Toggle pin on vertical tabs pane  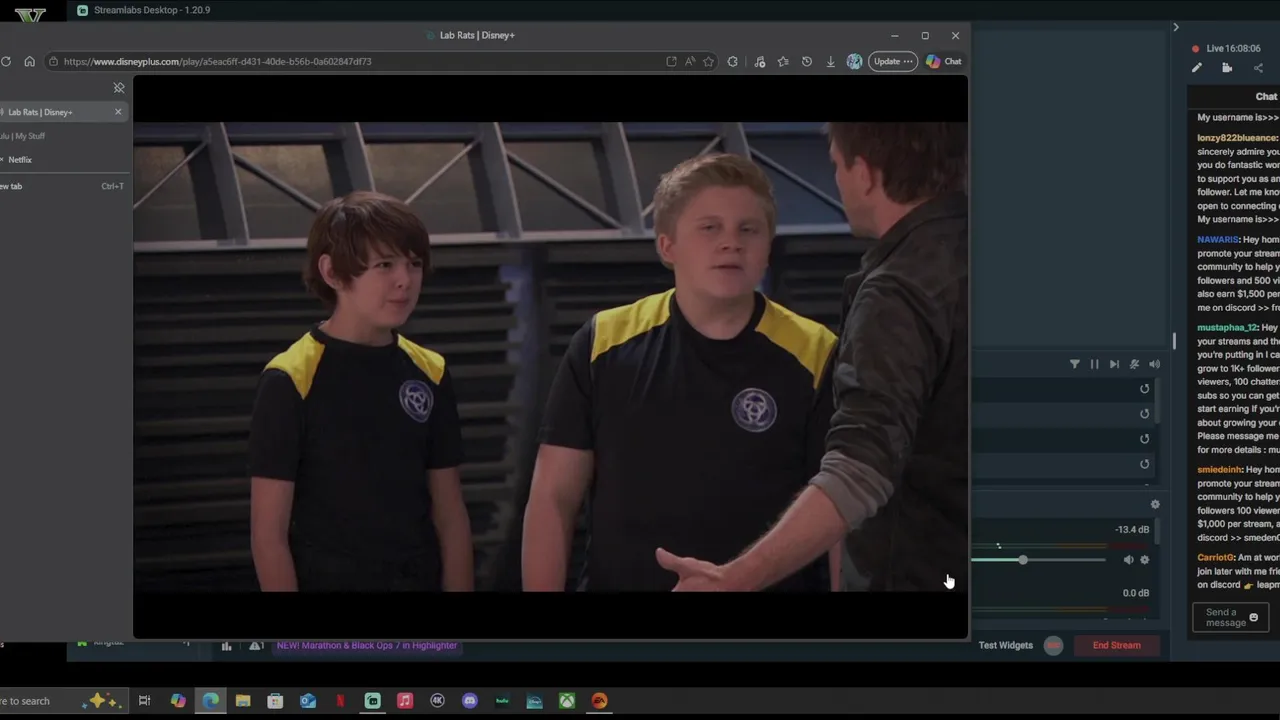point(119,88)
